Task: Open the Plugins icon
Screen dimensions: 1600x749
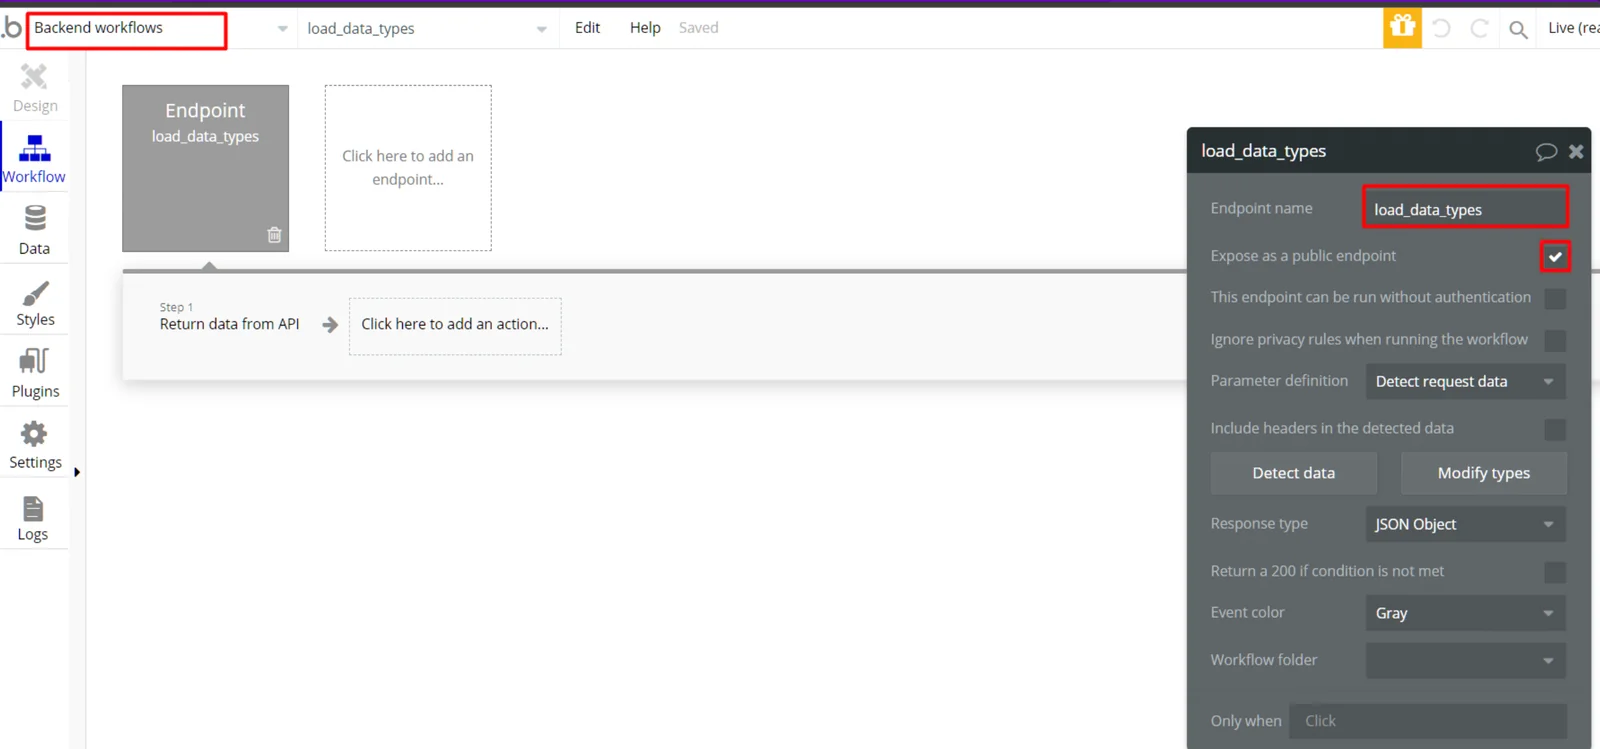Action: (x=34, y=361)
